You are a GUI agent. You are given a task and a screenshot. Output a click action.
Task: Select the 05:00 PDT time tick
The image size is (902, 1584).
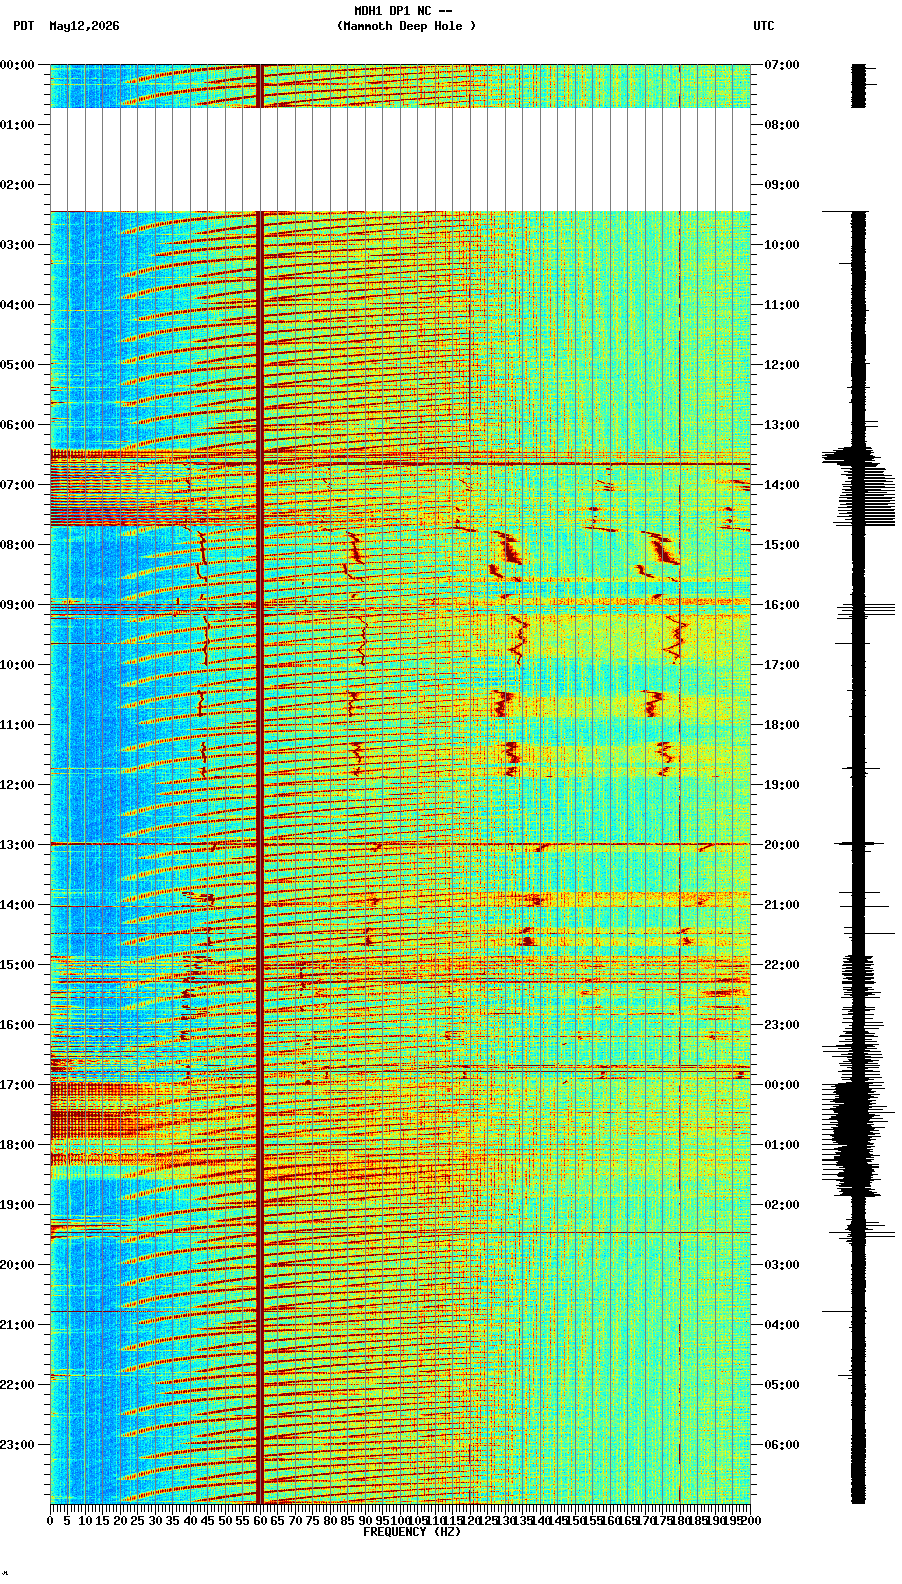pos(17,364)
